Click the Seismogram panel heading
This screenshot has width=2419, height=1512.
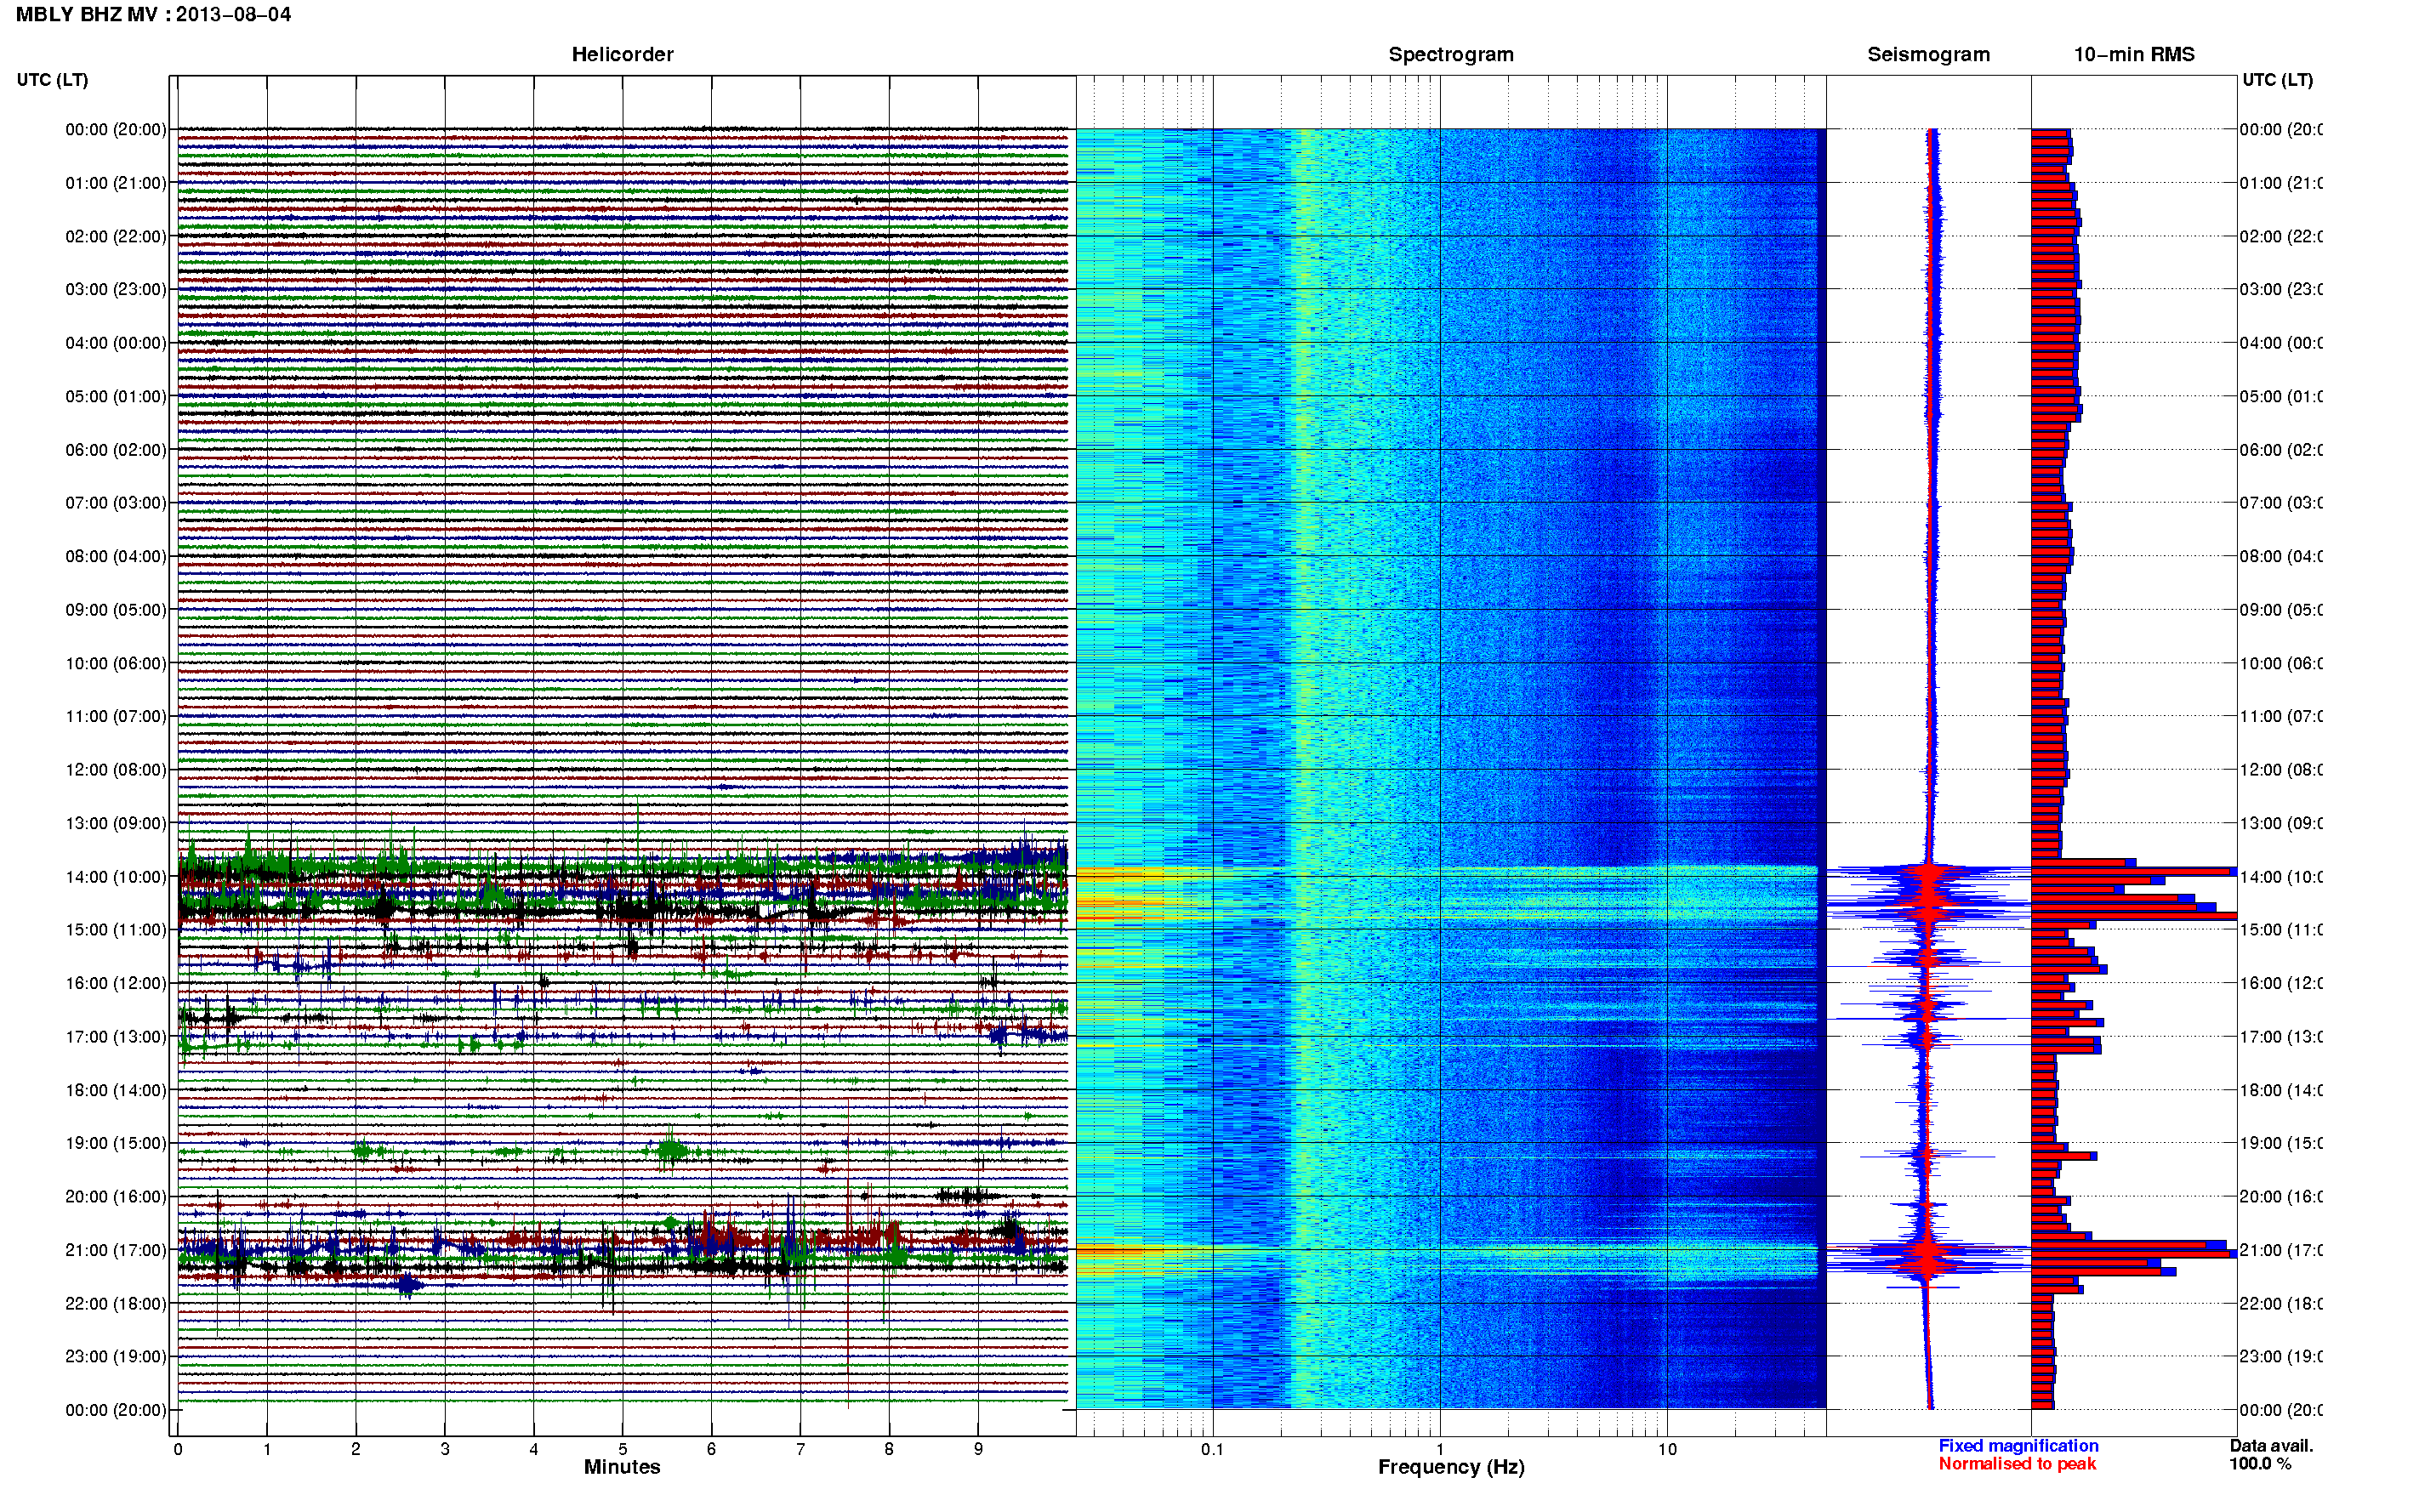point(1928,55)
